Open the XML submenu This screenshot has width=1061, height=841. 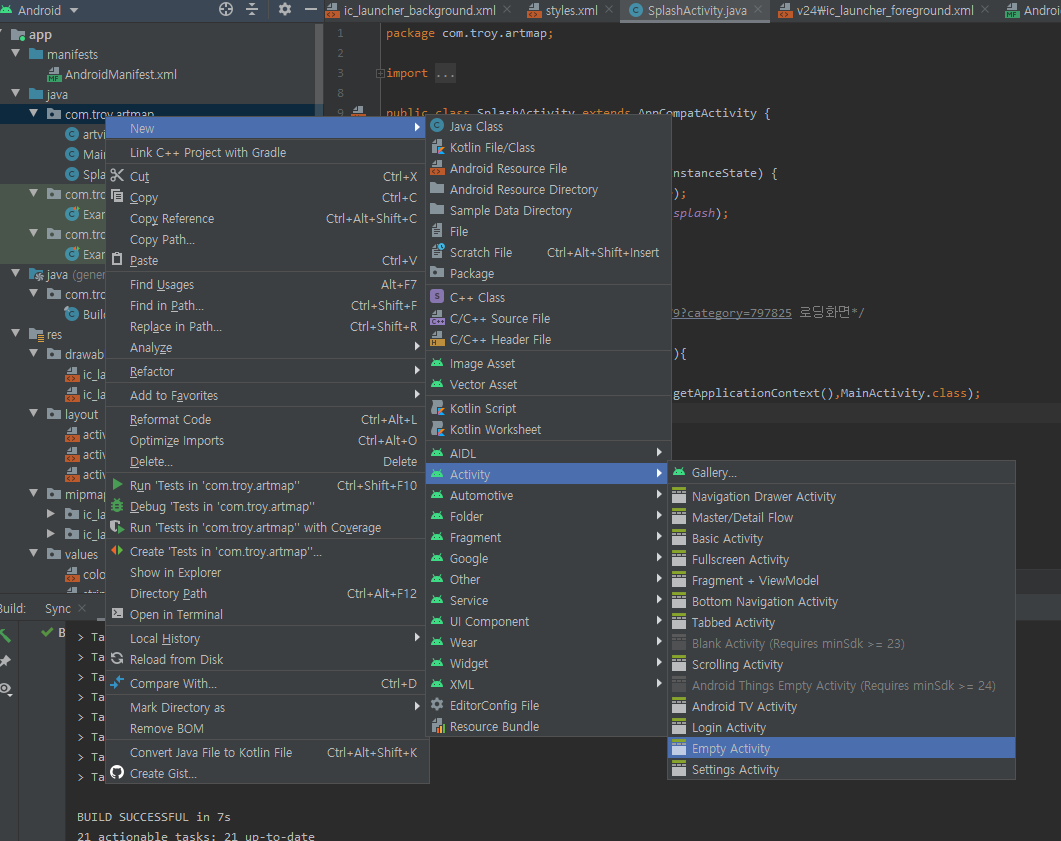549,684
